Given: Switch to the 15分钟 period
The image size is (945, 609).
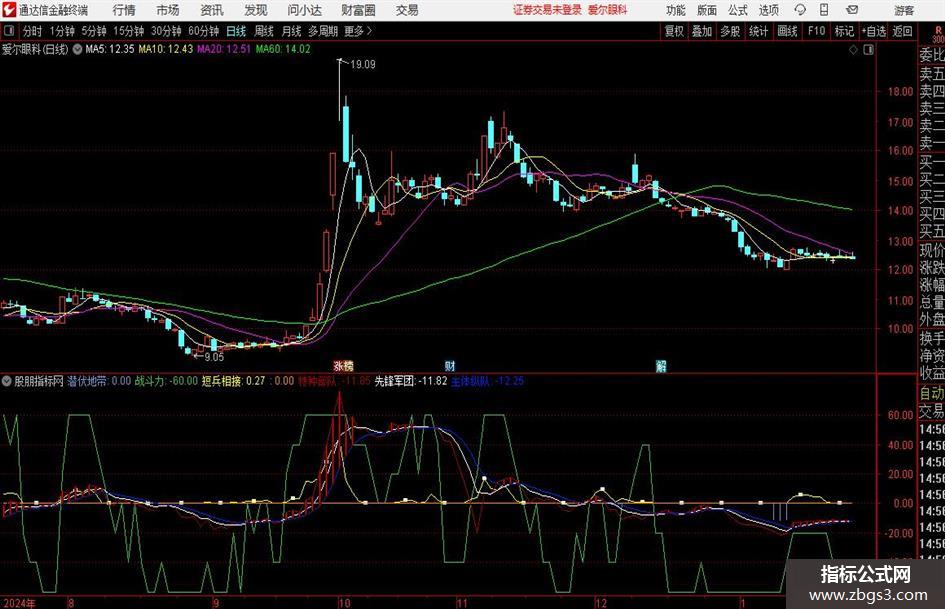Looking at the screenshot, I should (128, 31).
